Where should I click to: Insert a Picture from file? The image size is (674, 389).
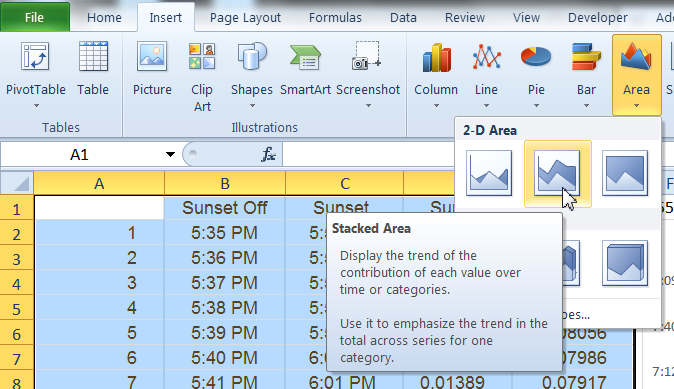tap(152, 68)
